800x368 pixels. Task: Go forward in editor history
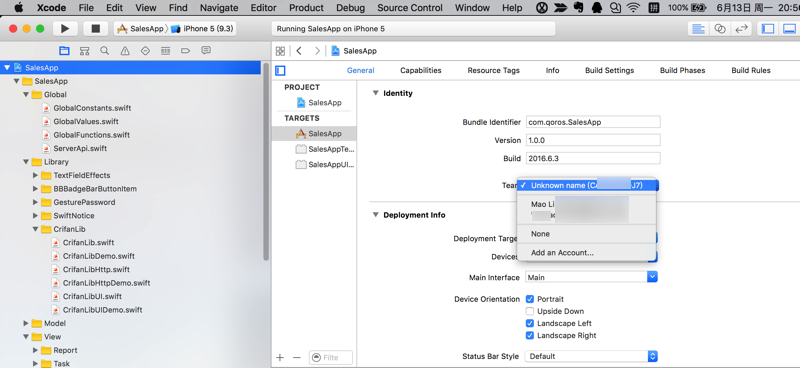point(317,51)
